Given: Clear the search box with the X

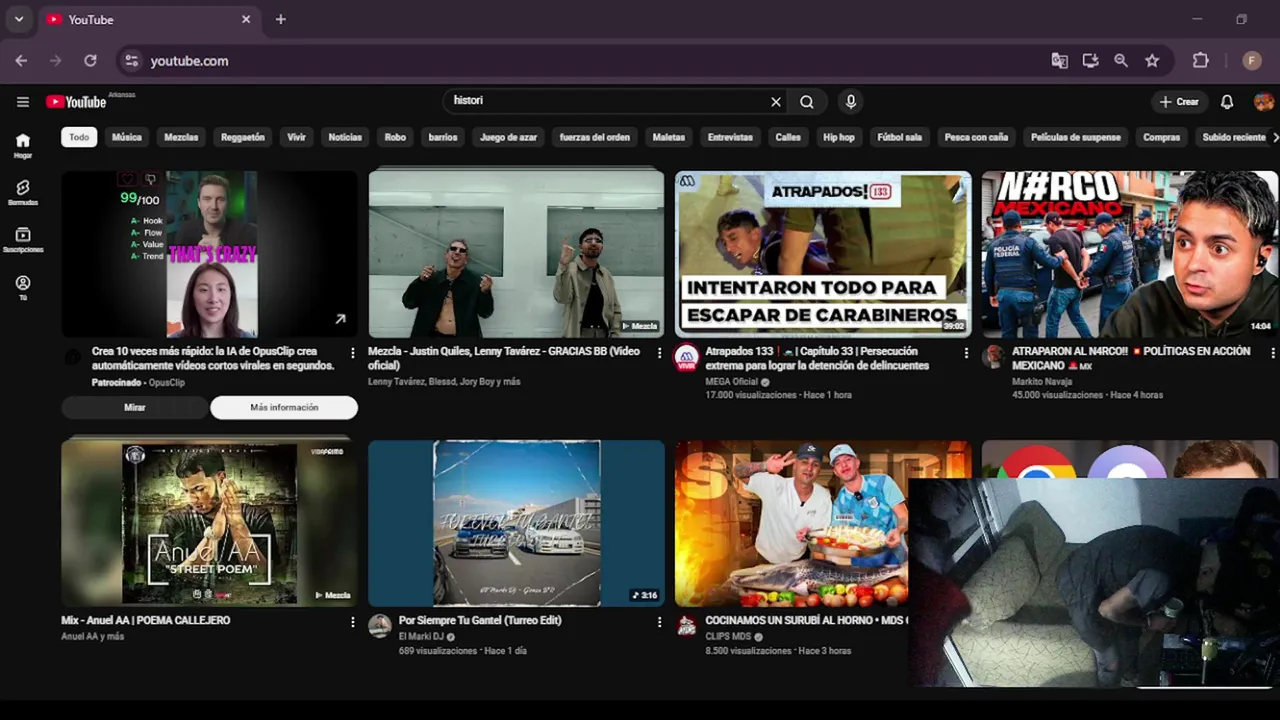Looking at the screenshot, I should click(775, 101).
